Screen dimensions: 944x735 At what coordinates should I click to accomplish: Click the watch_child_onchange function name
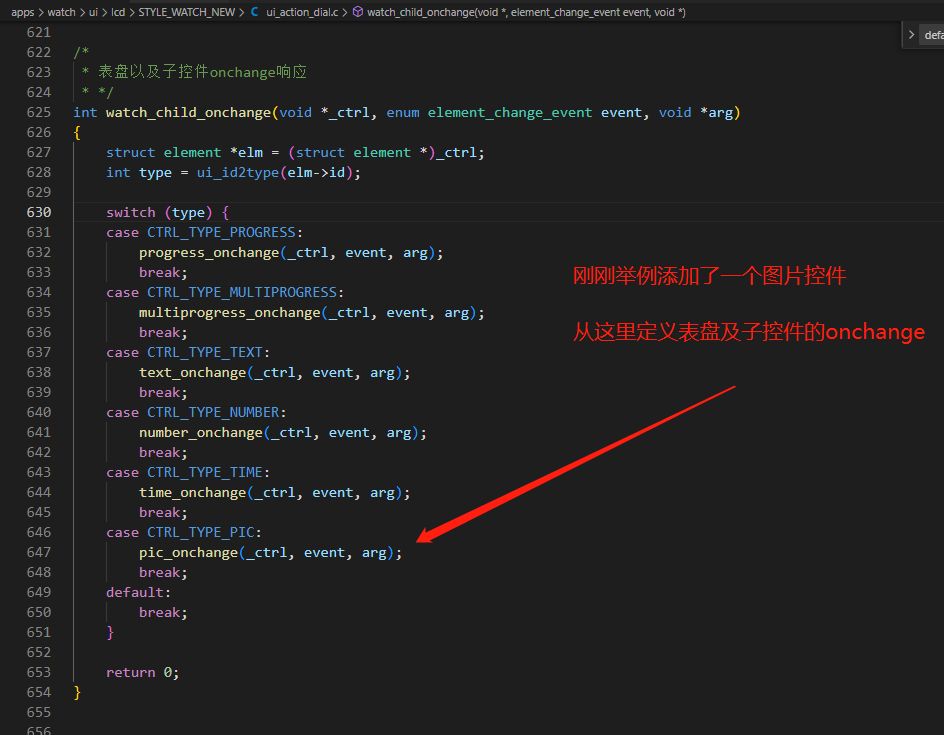click(x=188, y=113)
